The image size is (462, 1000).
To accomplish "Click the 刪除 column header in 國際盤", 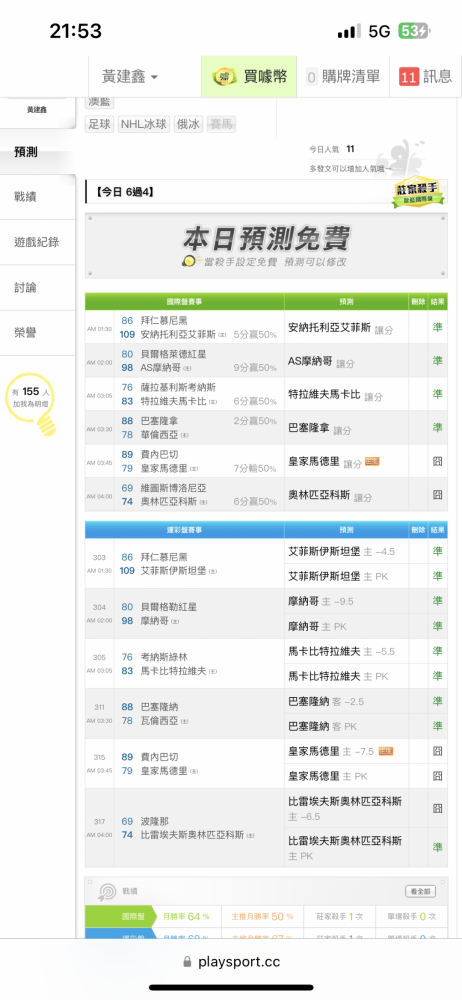I will (x=418, y=301).
